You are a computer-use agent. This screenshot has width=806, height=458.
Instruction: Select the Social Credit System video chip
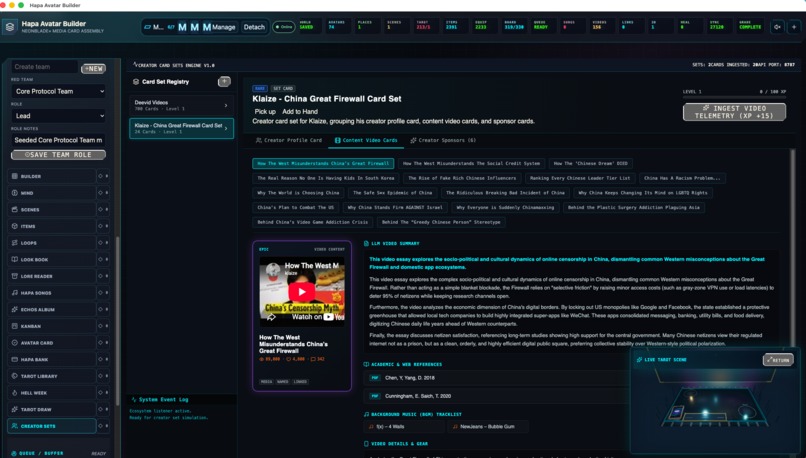tap(471, 163)
